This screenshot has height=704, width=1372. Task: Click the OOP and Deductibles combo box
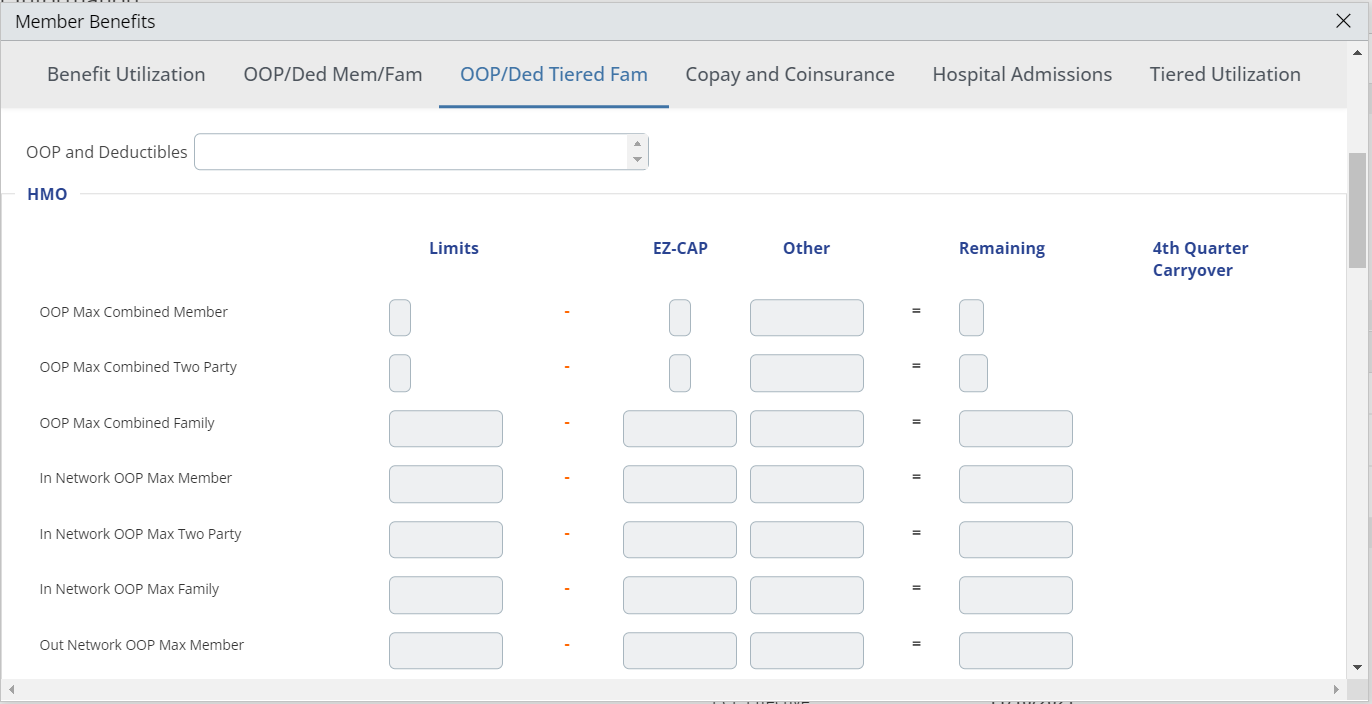(410, 152)
